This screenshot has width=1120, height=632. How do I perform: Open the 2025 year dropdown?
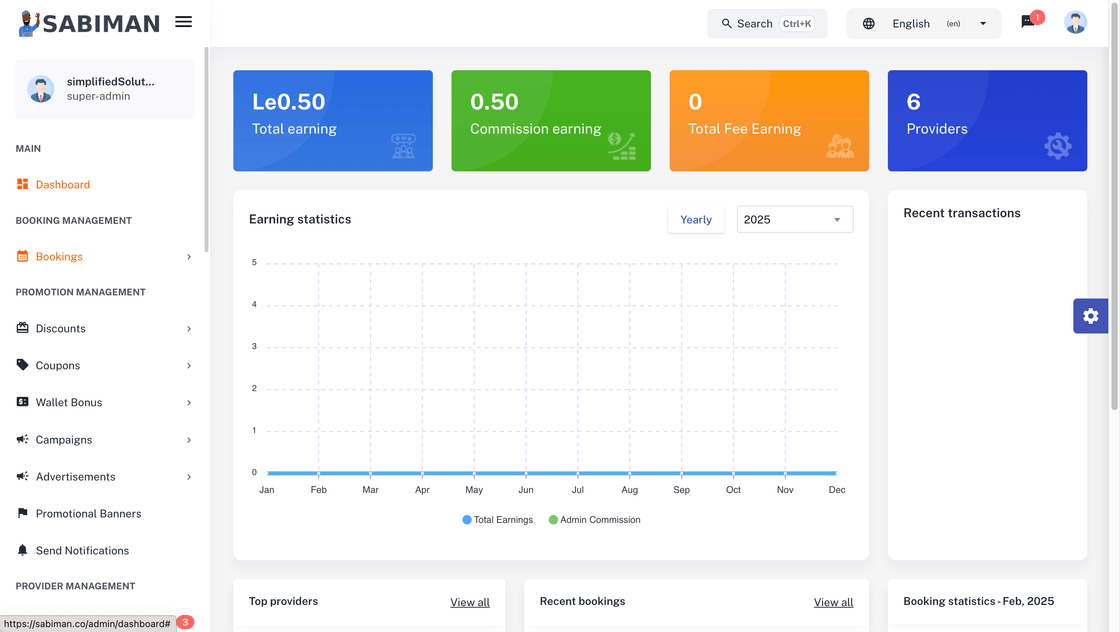point(795,219)
